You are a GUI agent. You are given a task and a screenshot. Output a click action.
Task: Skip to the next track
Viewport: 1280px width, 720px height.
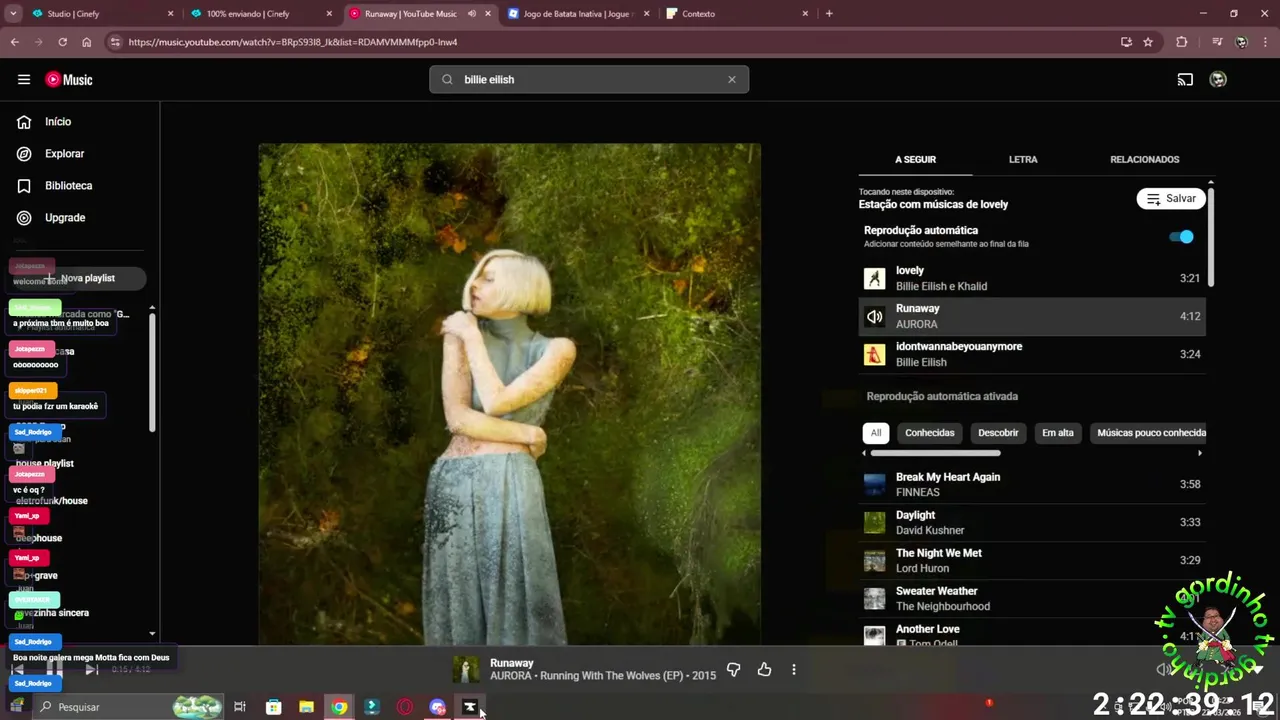click(91, 669)
